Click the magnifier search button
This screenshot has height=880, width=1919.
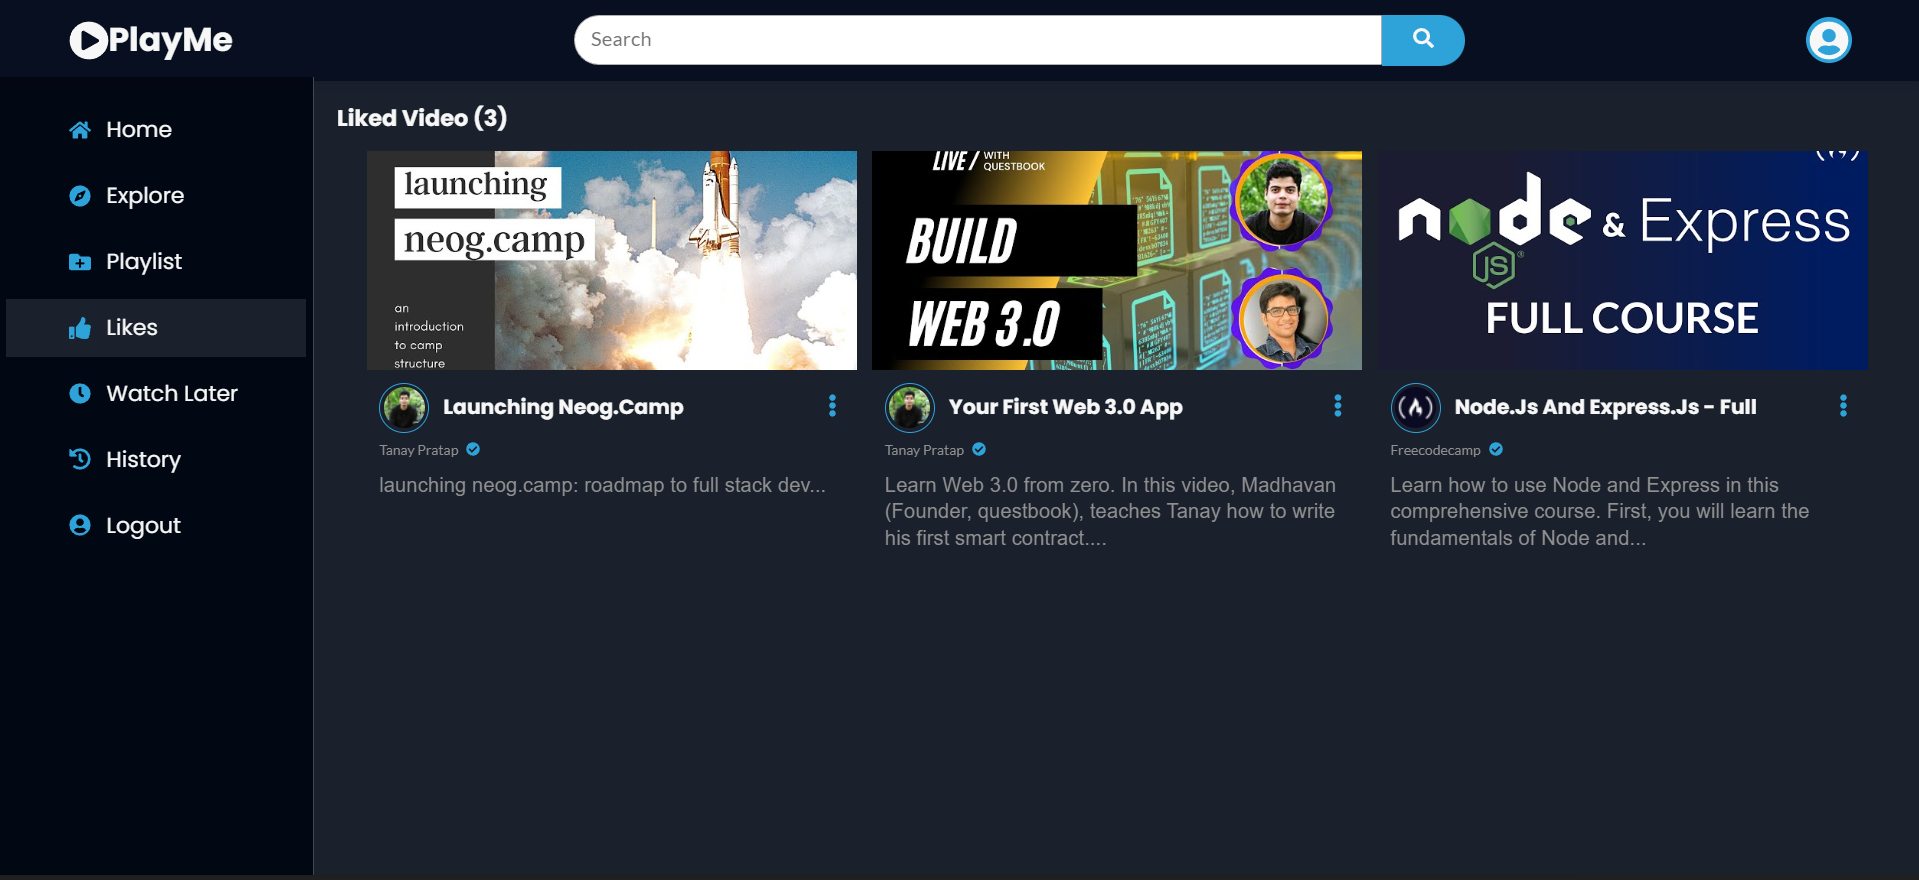tap(1423, 40)
